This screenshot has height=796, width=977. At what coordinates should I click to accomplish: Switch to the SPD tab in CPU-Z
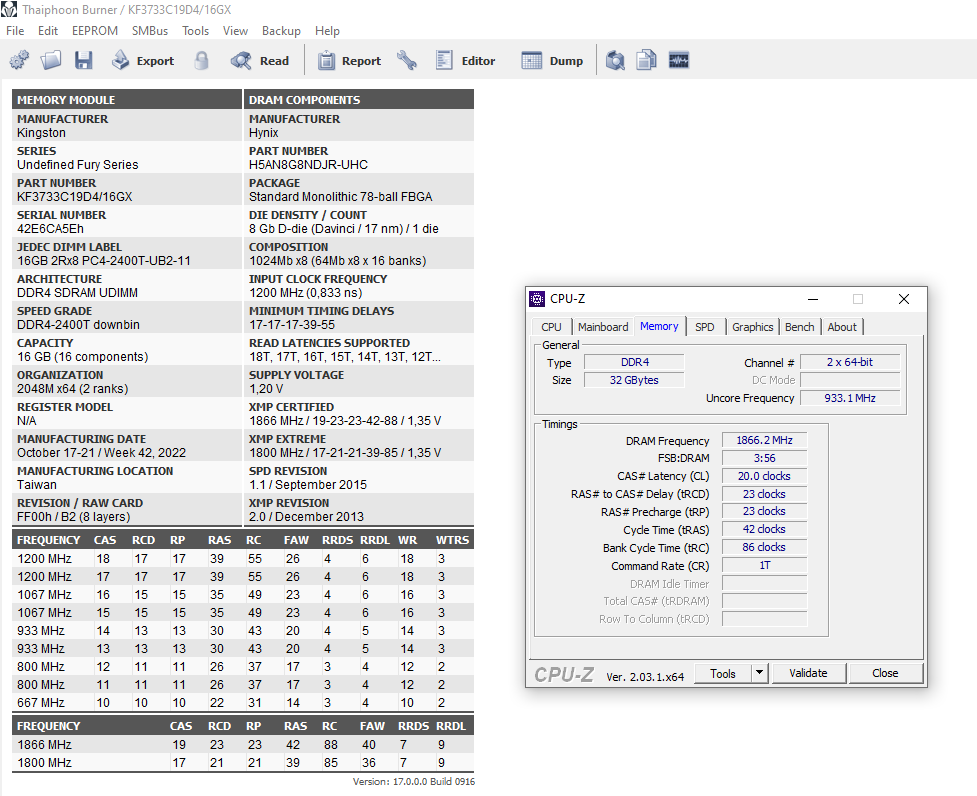pyautogui.click(x=705, y=327)
